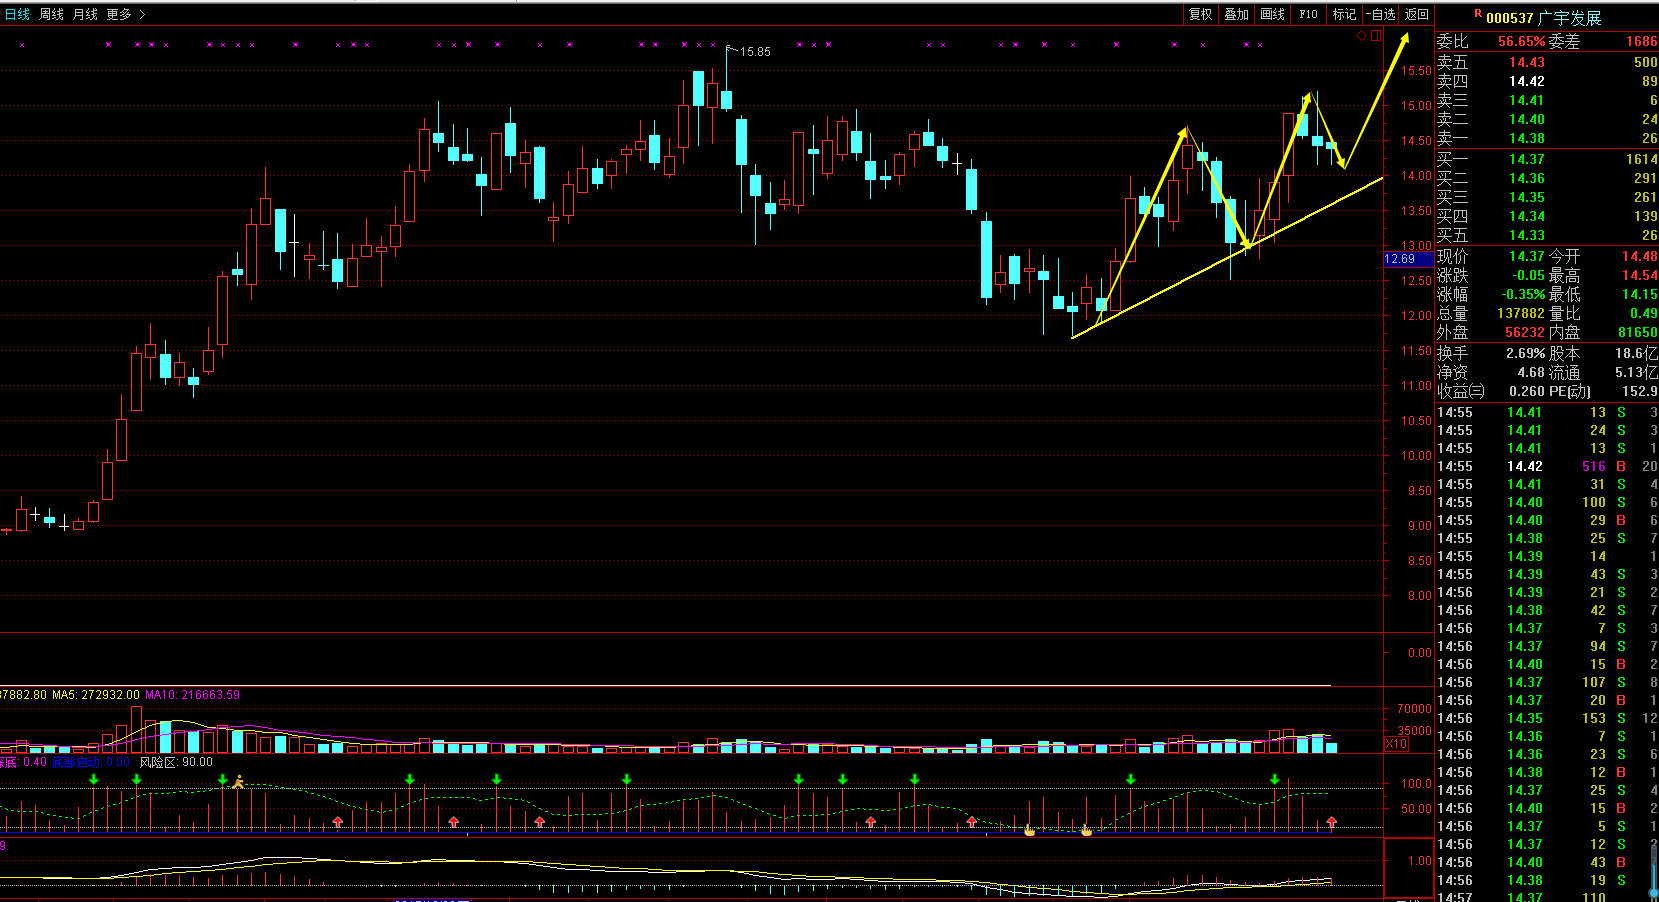Viewport: 1659px width, 902px height.
Task: Open the 复权 price adjustment option
Action: [x=1201, y=14]
